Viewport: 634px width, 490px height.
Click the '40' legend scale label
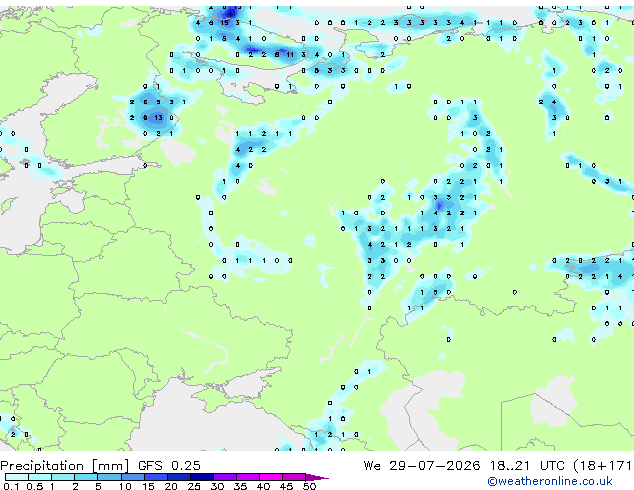click(263, 486)
